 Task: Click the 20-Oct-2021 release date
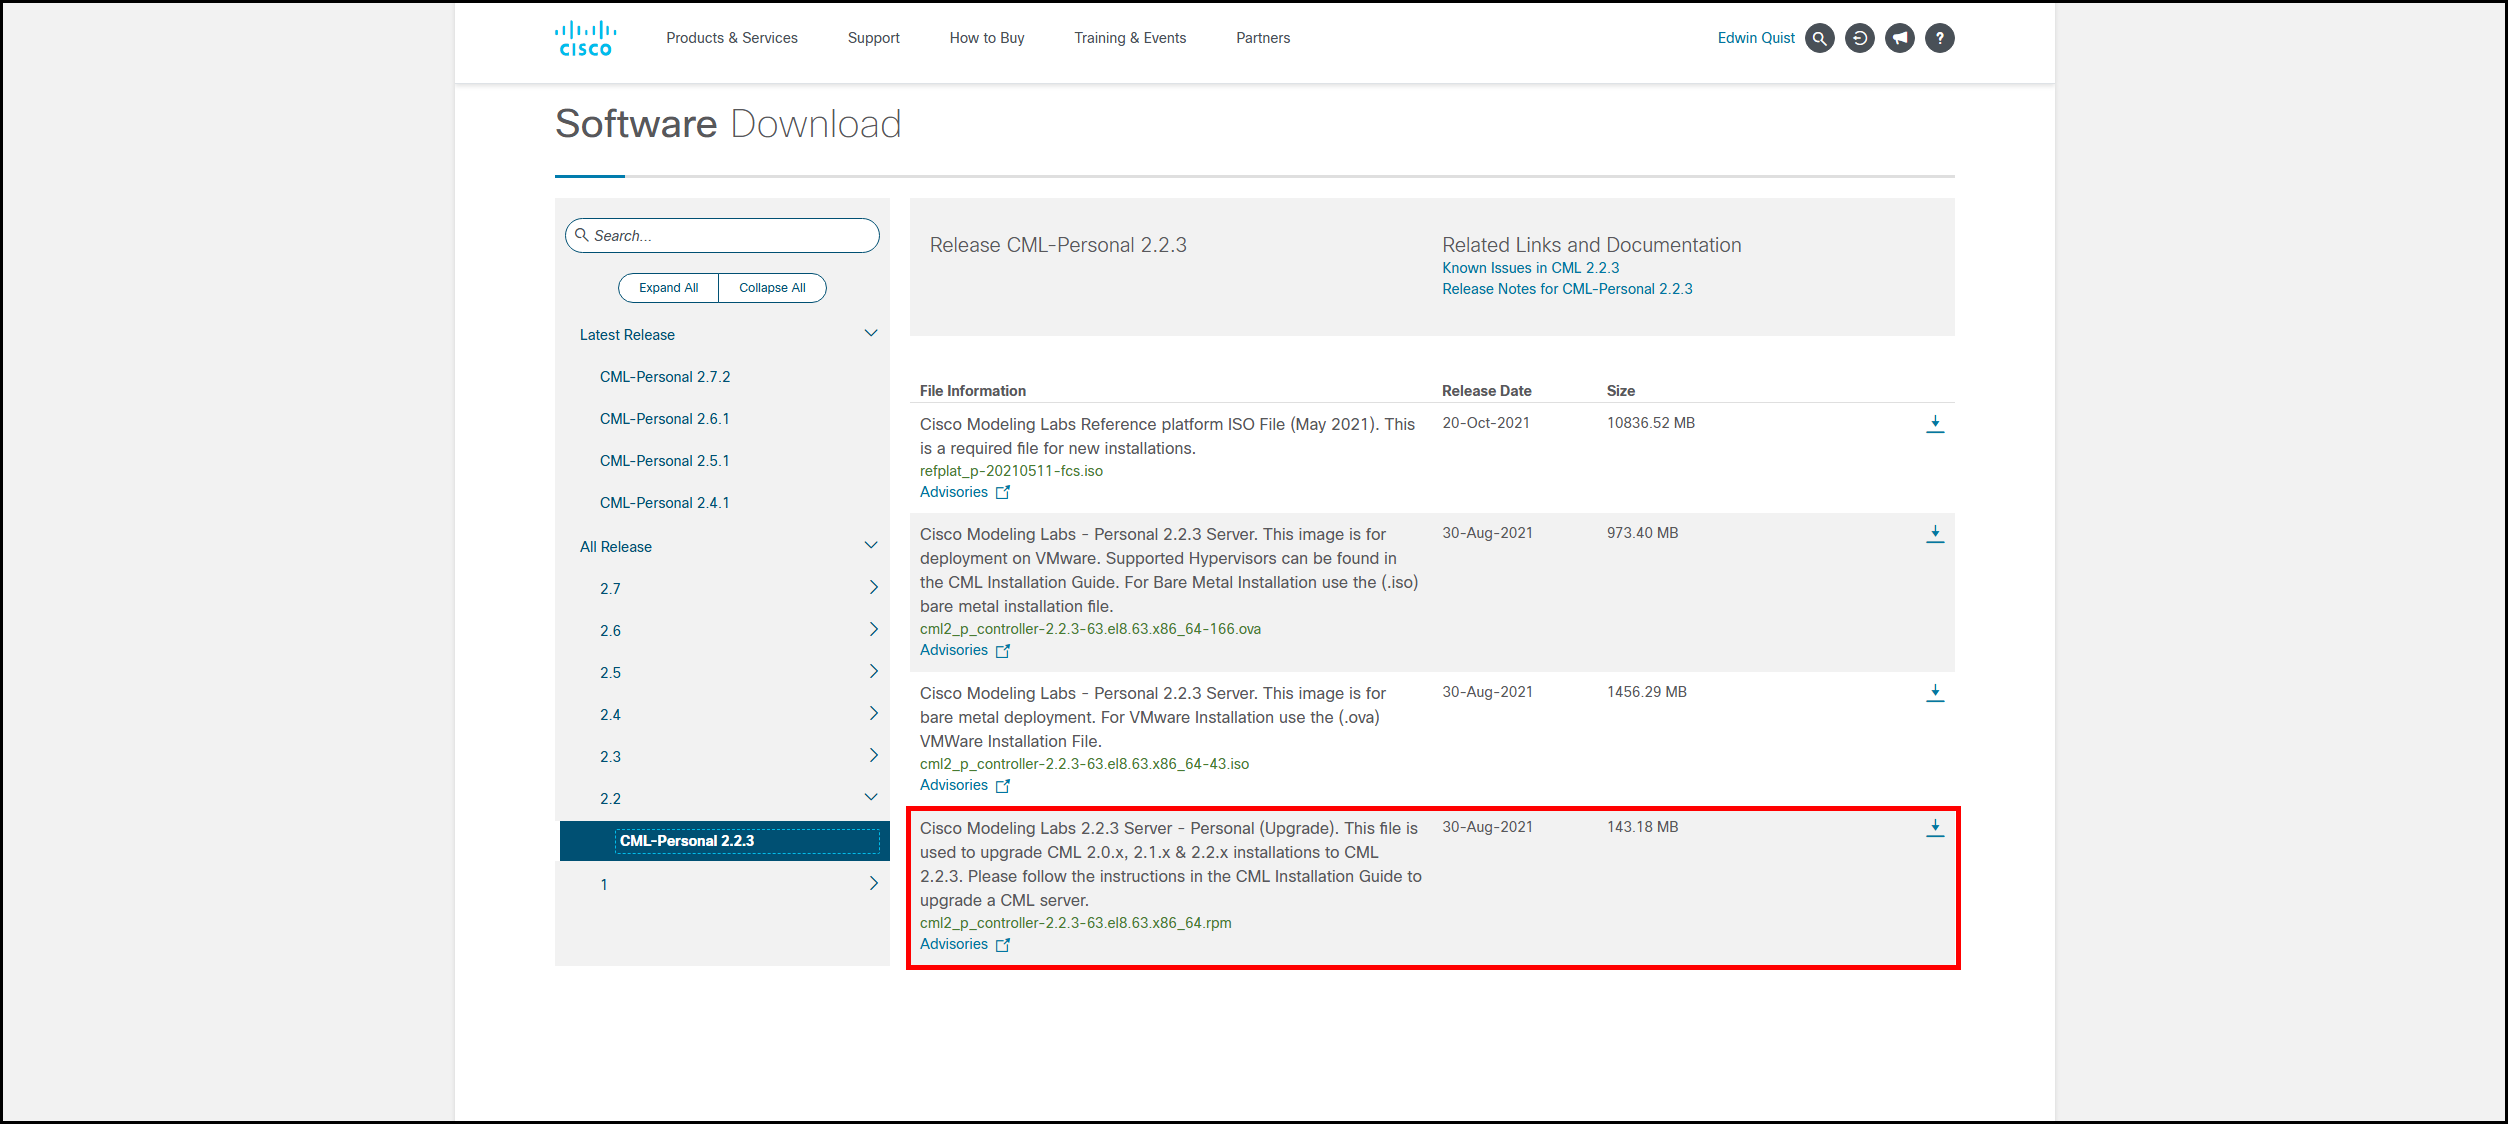1485,423
